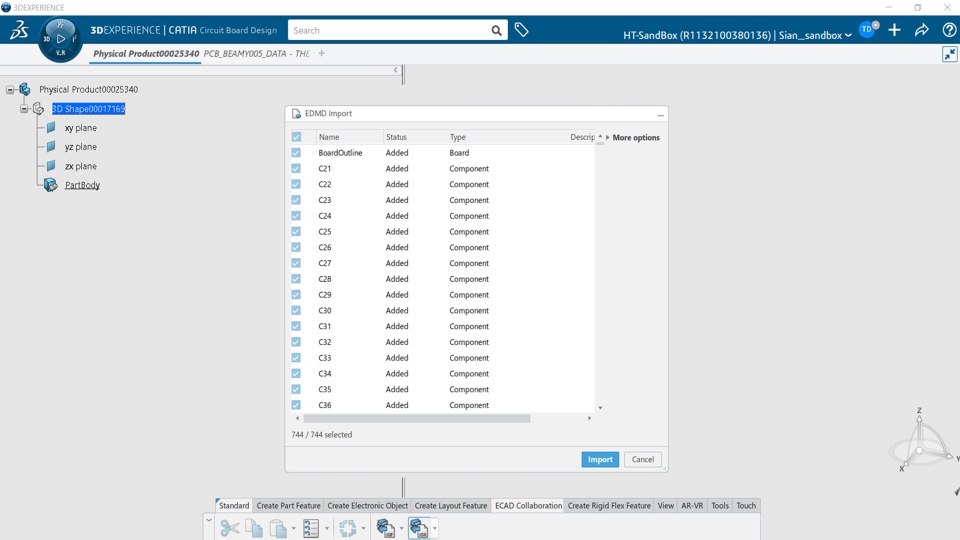
Task: Add a new tab with plus button
Action: 321,53
